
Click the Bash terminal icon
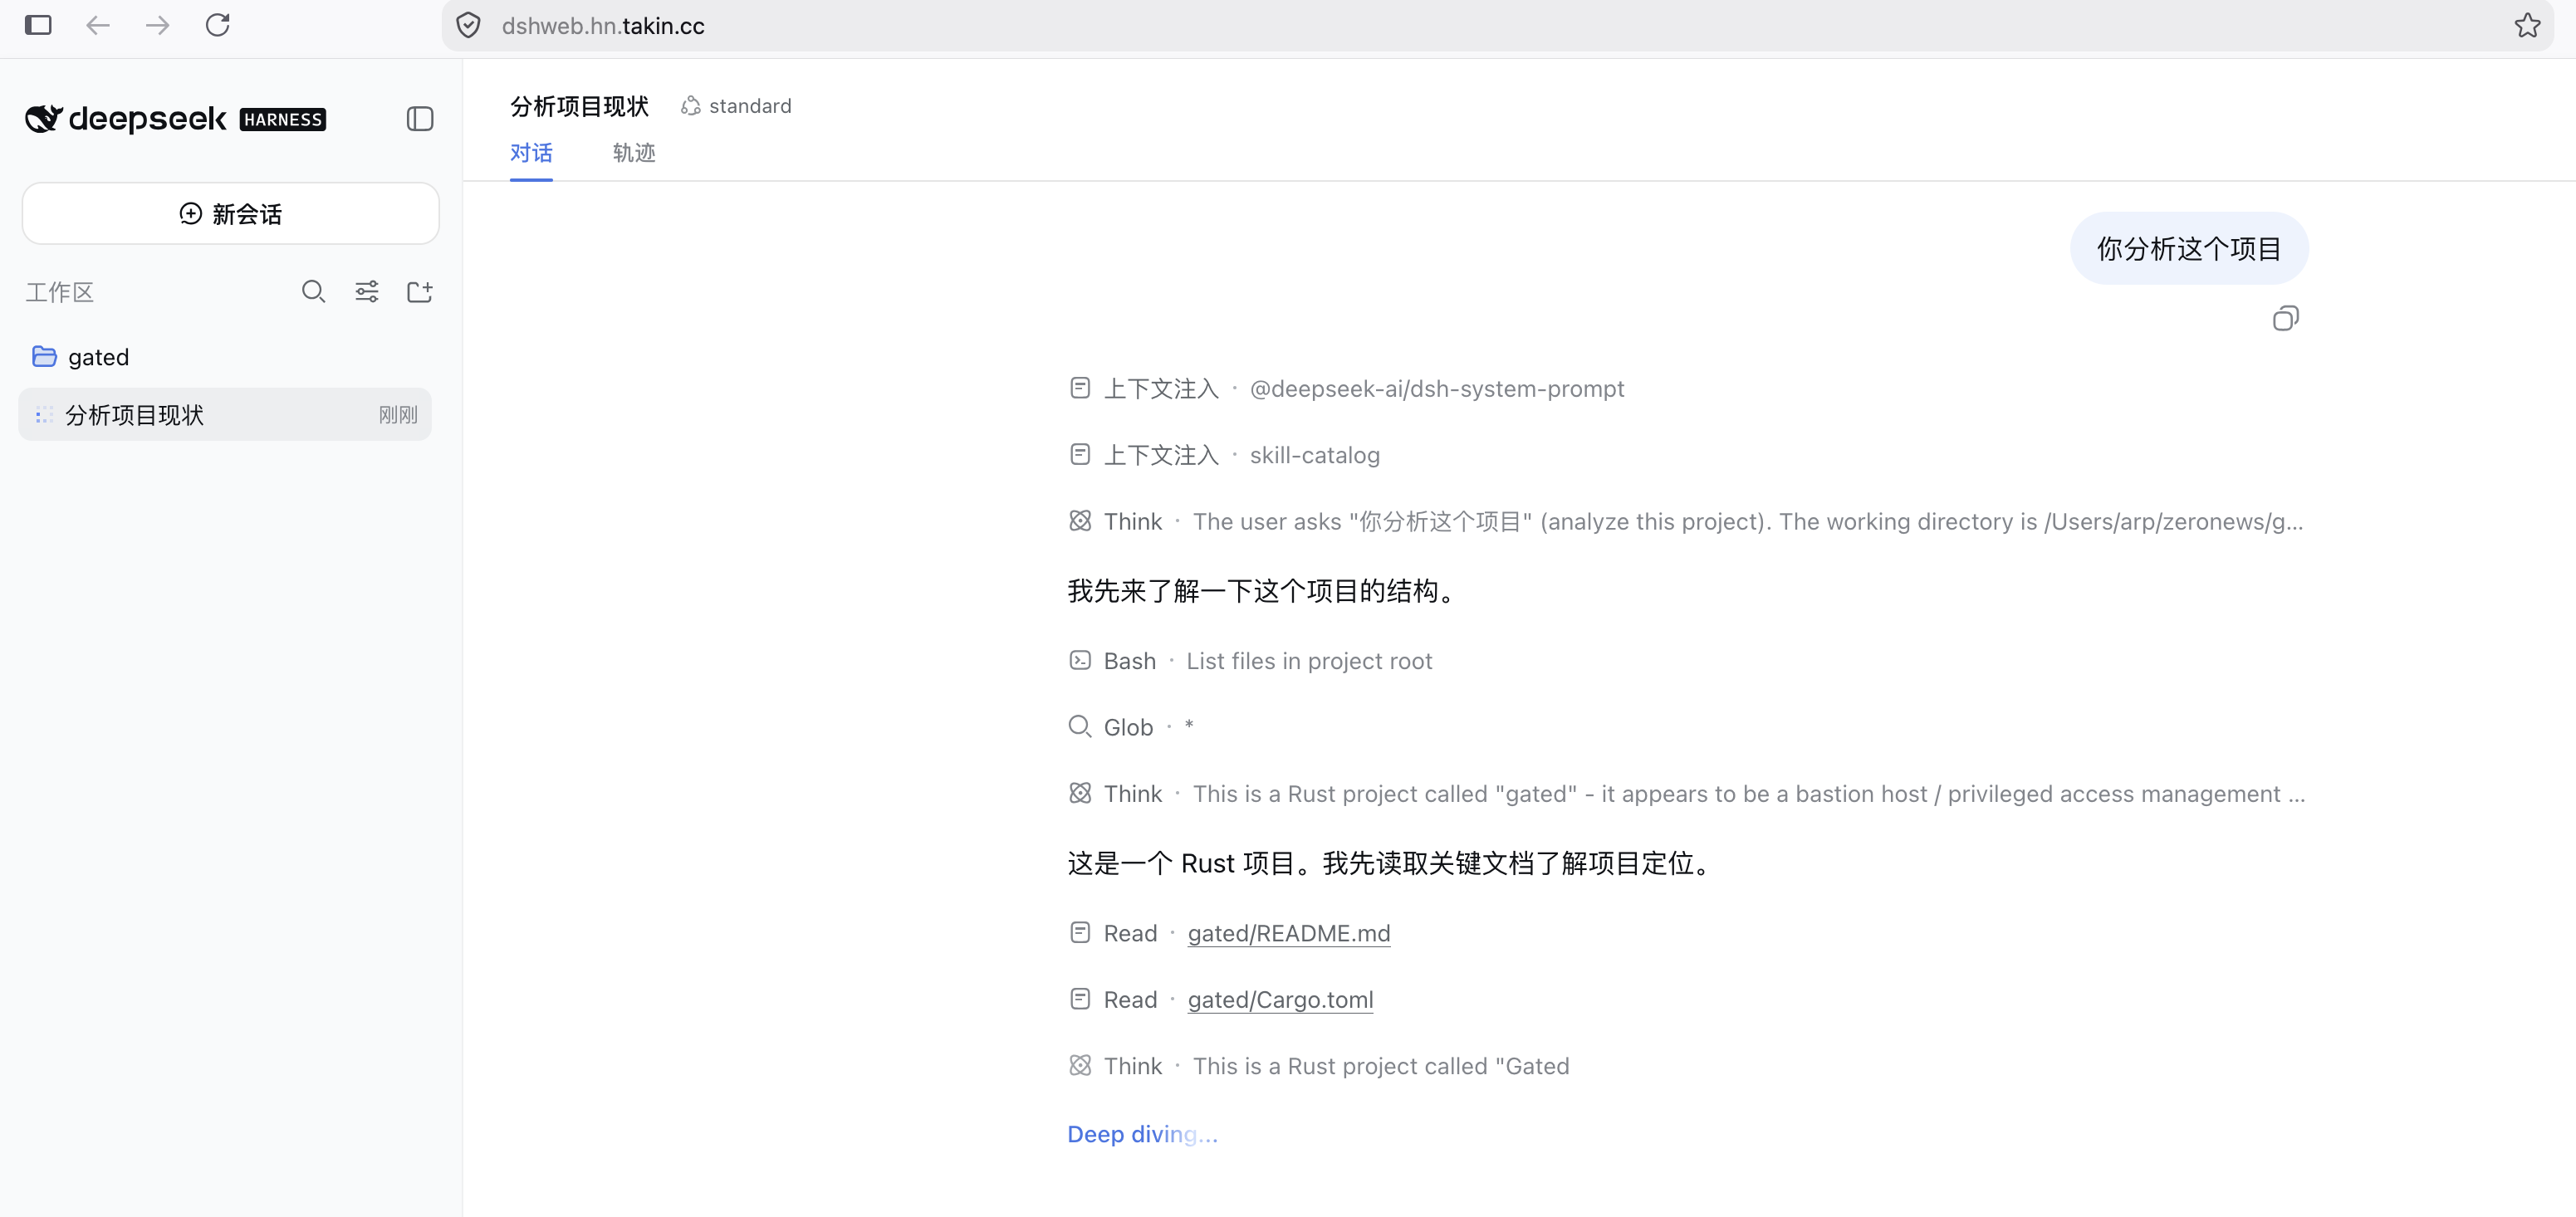tap(1080, 660)
